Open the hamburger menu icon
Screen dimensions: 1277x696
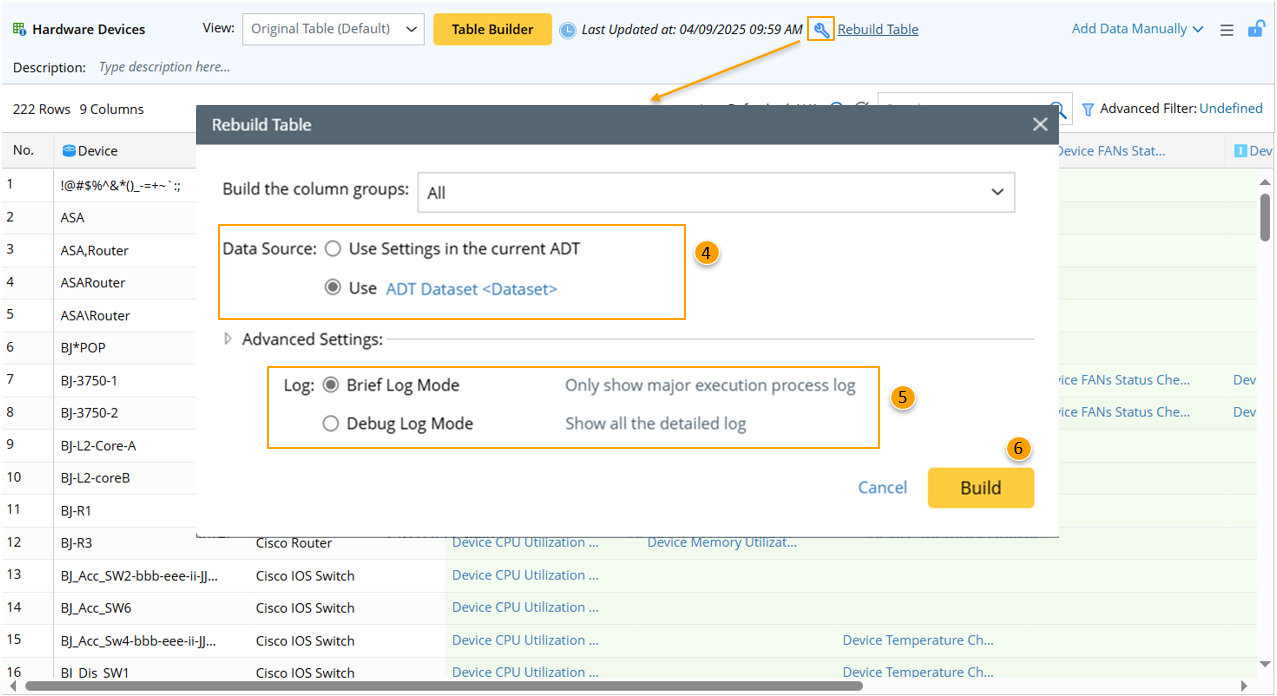click(1226, 30)
